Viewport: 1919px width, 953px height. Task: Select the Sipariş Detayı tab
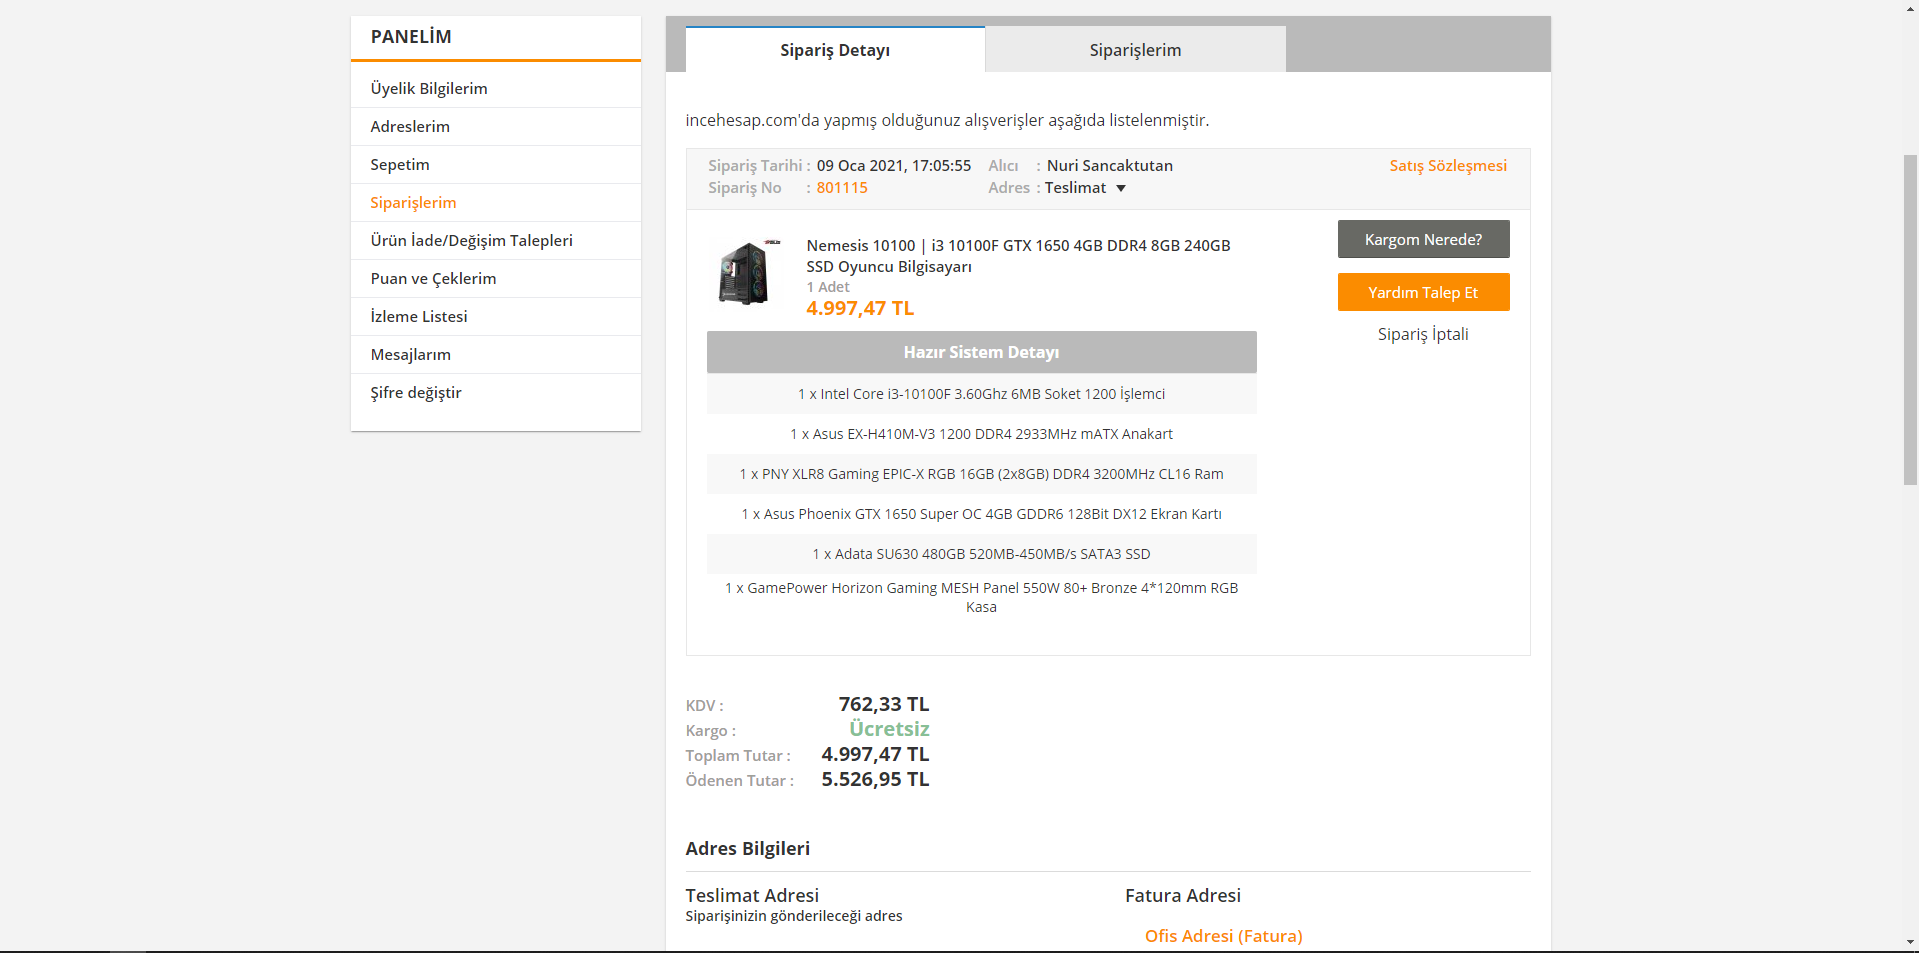pyautogui.click(x=835, y=50)
